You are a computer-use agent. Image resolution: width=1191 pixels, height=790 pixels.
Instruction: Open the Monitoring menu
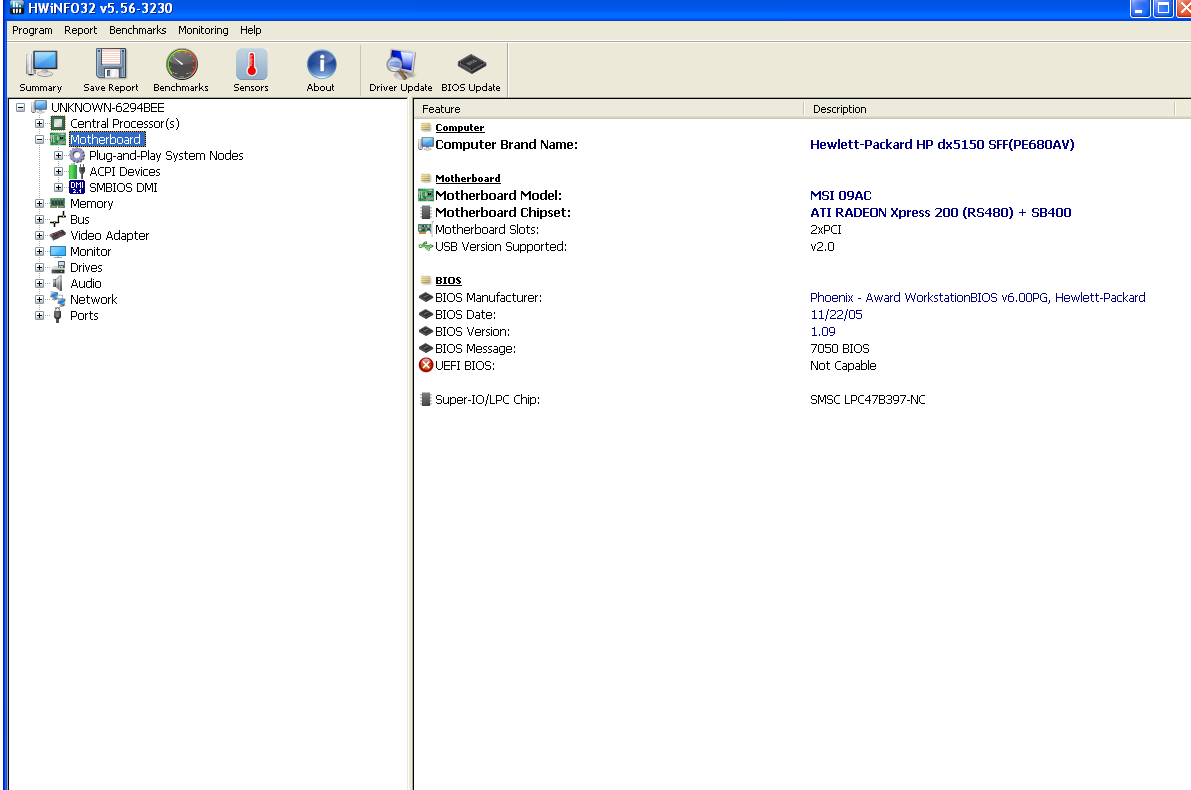click(x=203, y=30)
